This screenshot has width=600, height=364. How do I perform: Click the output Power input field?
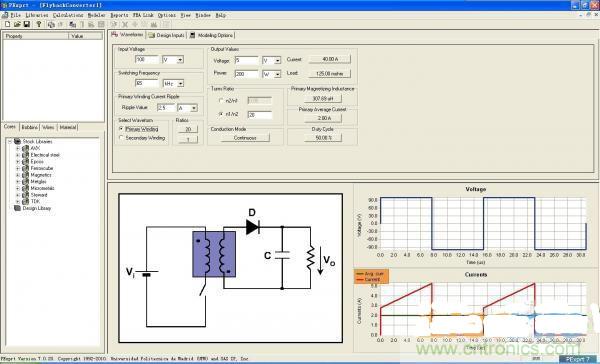(246, 74)
